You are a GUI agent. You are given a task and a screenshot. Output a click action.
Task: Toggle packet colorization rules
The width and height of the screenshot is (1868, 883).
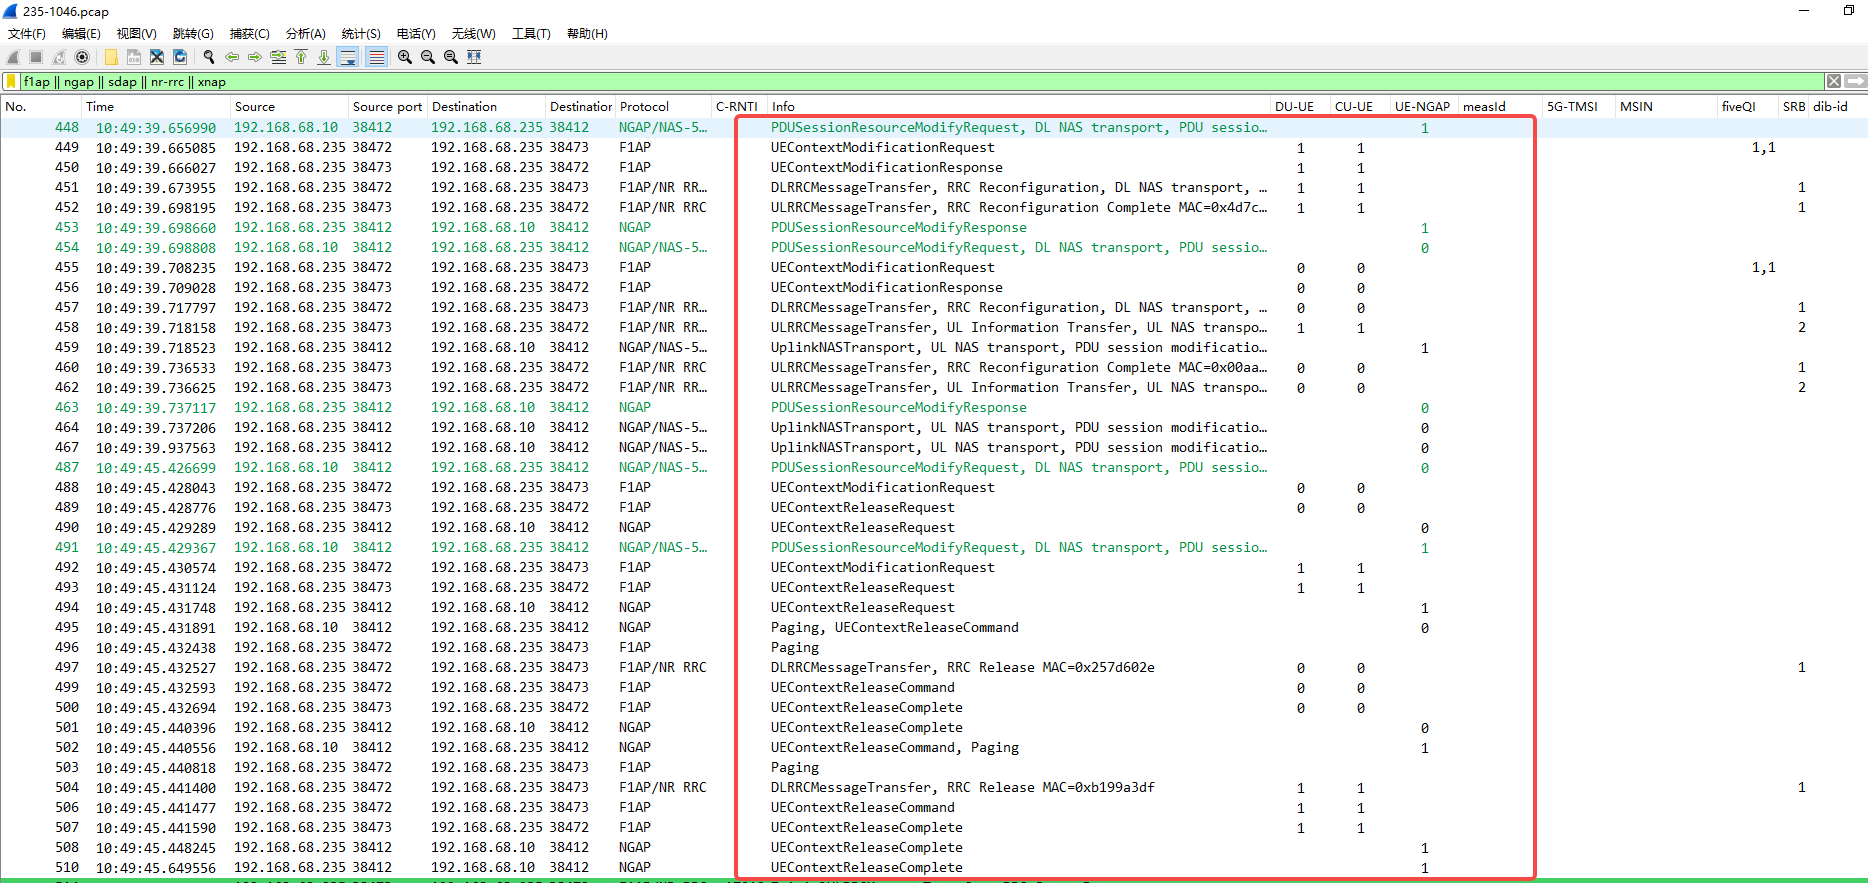click(376, 57)
